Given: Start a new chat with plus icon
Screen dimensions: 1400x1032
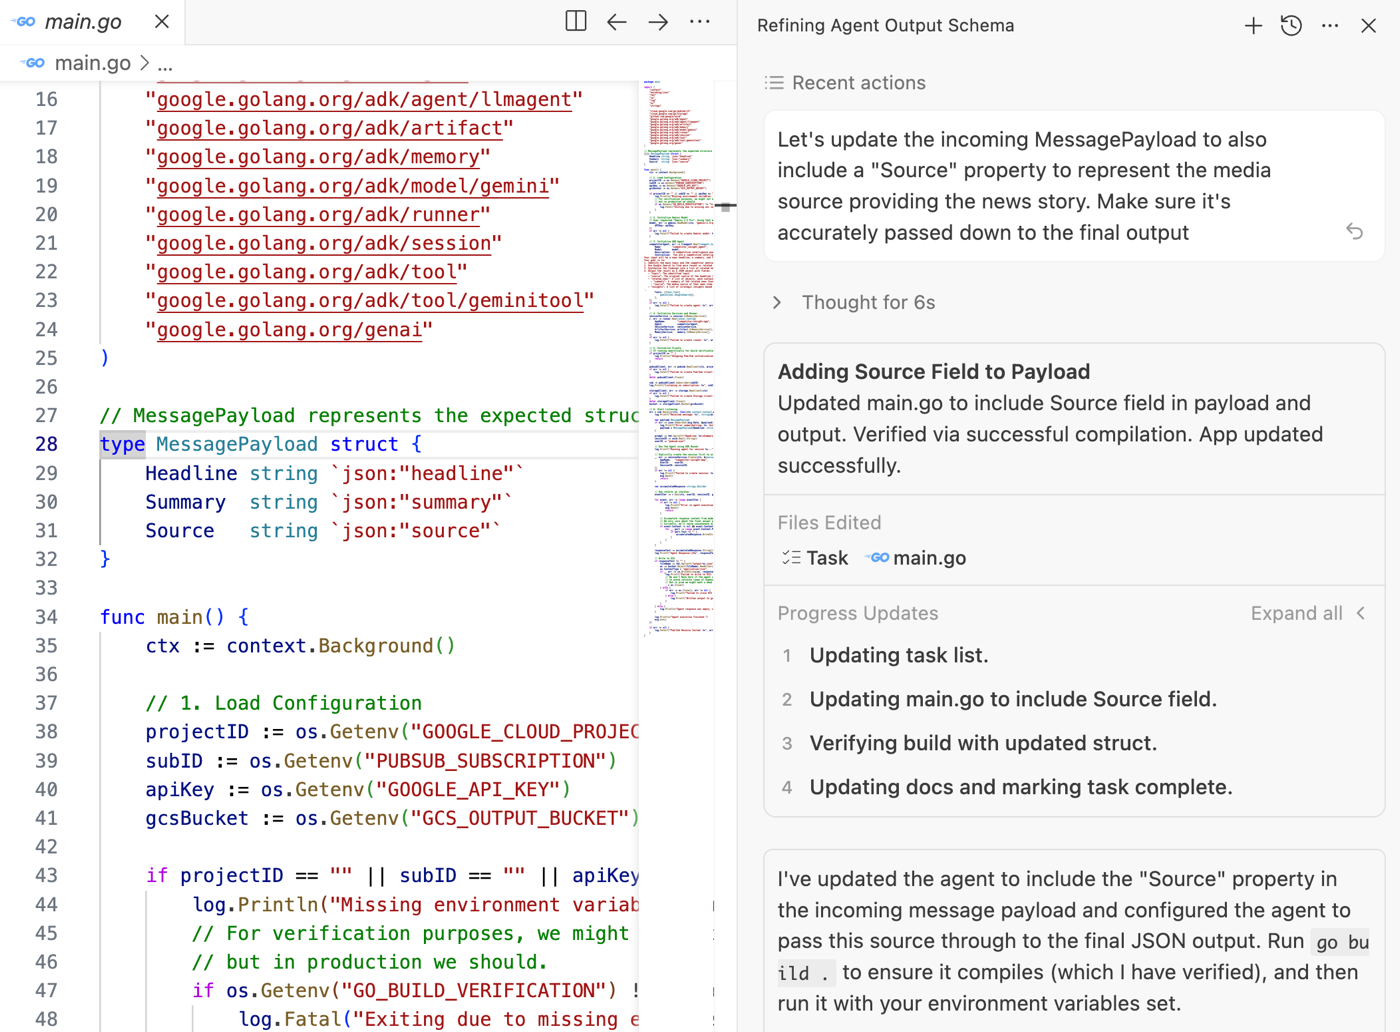Looking at the screenshot, I should click(1253, 26).
